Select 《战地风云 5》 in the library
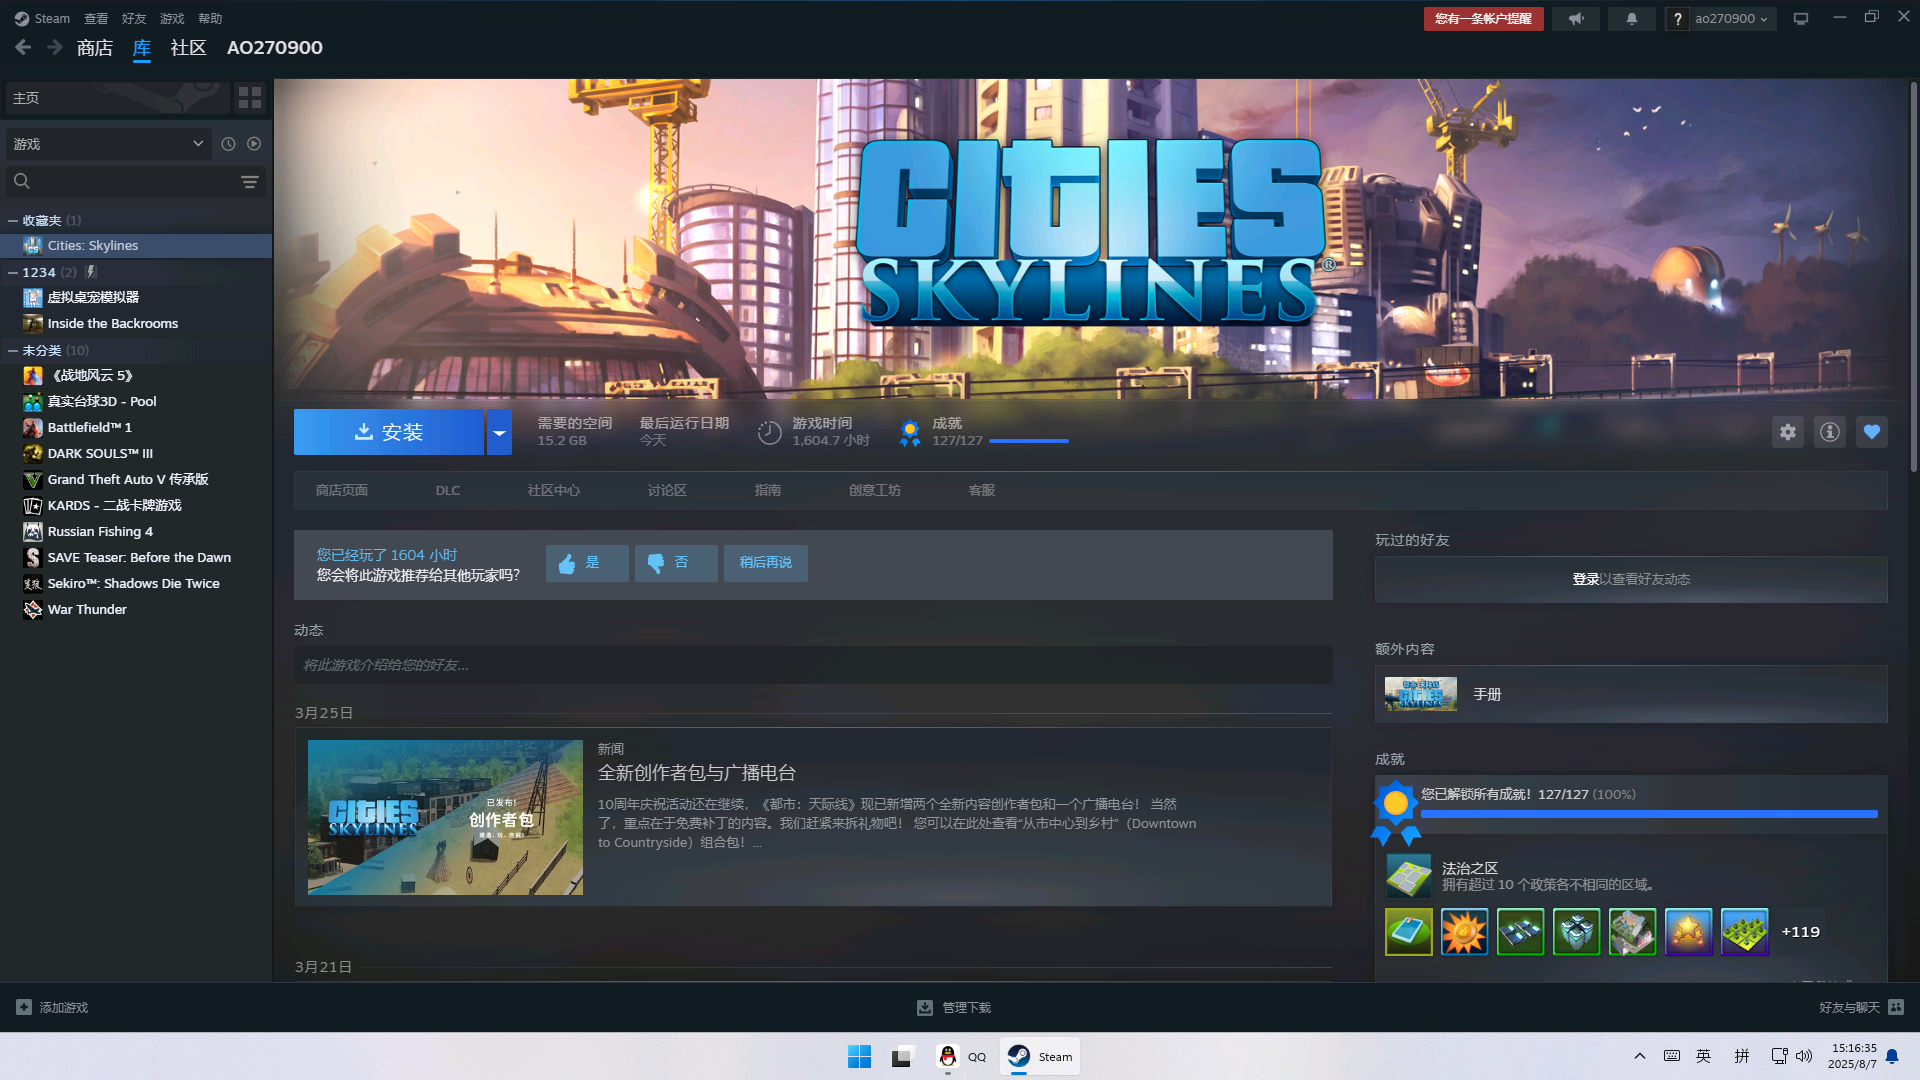 (136, 376)
